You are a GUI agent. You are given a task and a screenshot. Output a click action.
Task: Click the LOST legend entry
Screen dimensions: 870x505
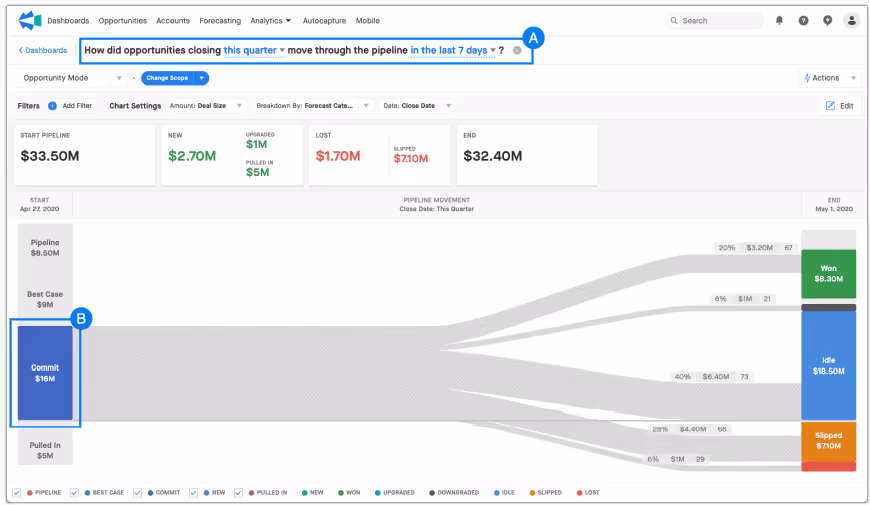click(588, 492)
